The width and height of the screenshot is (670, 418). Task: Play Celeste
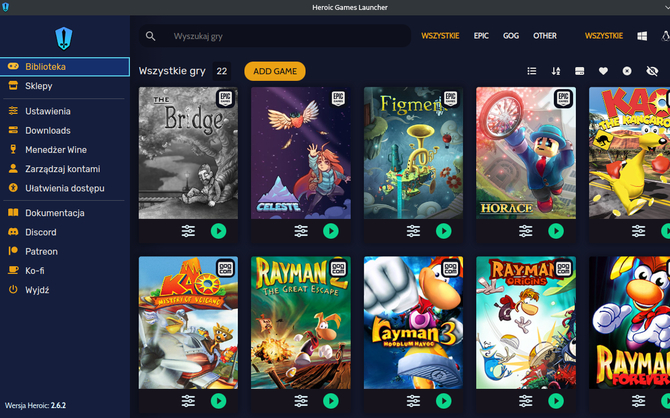click(331, 231)
